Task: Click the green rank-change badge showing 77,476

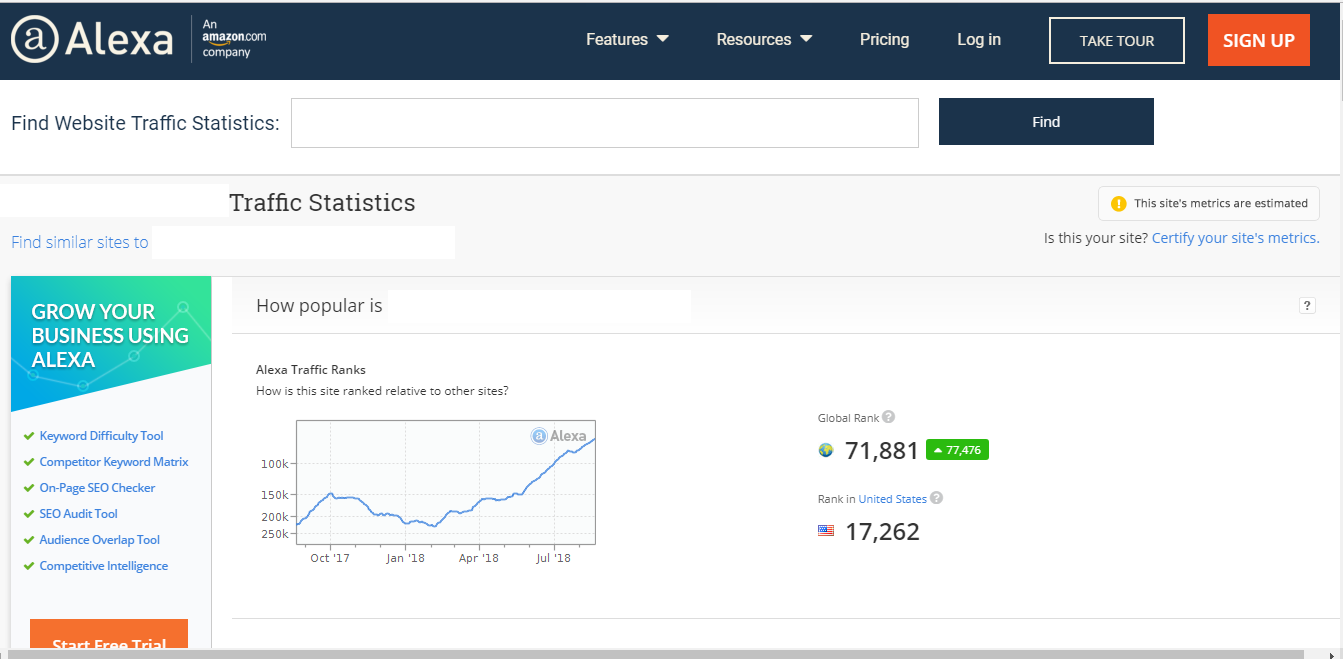Action: point(957,450)
